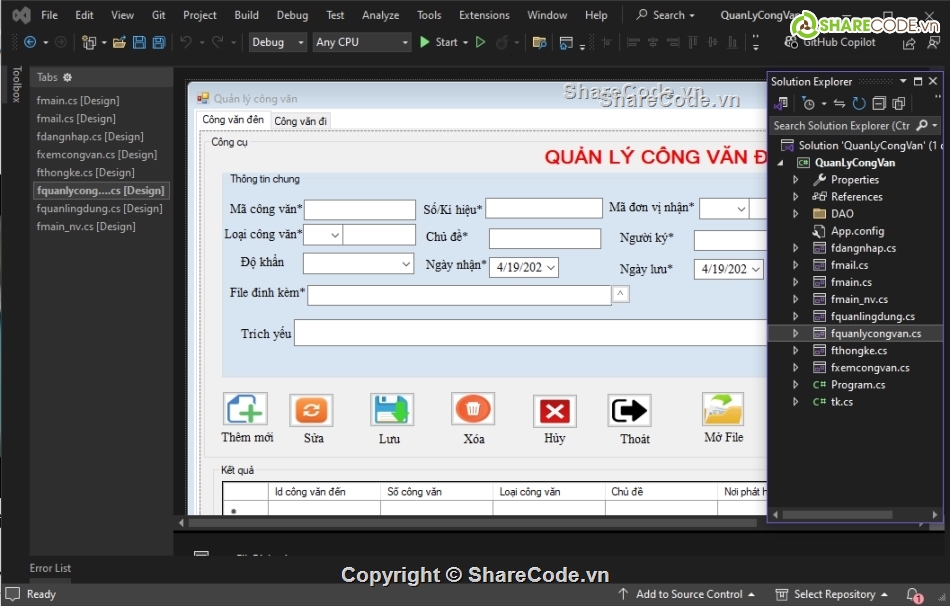Screen dimensions: 950x606
Task: Expand the References node
Action: pos(796,196)
